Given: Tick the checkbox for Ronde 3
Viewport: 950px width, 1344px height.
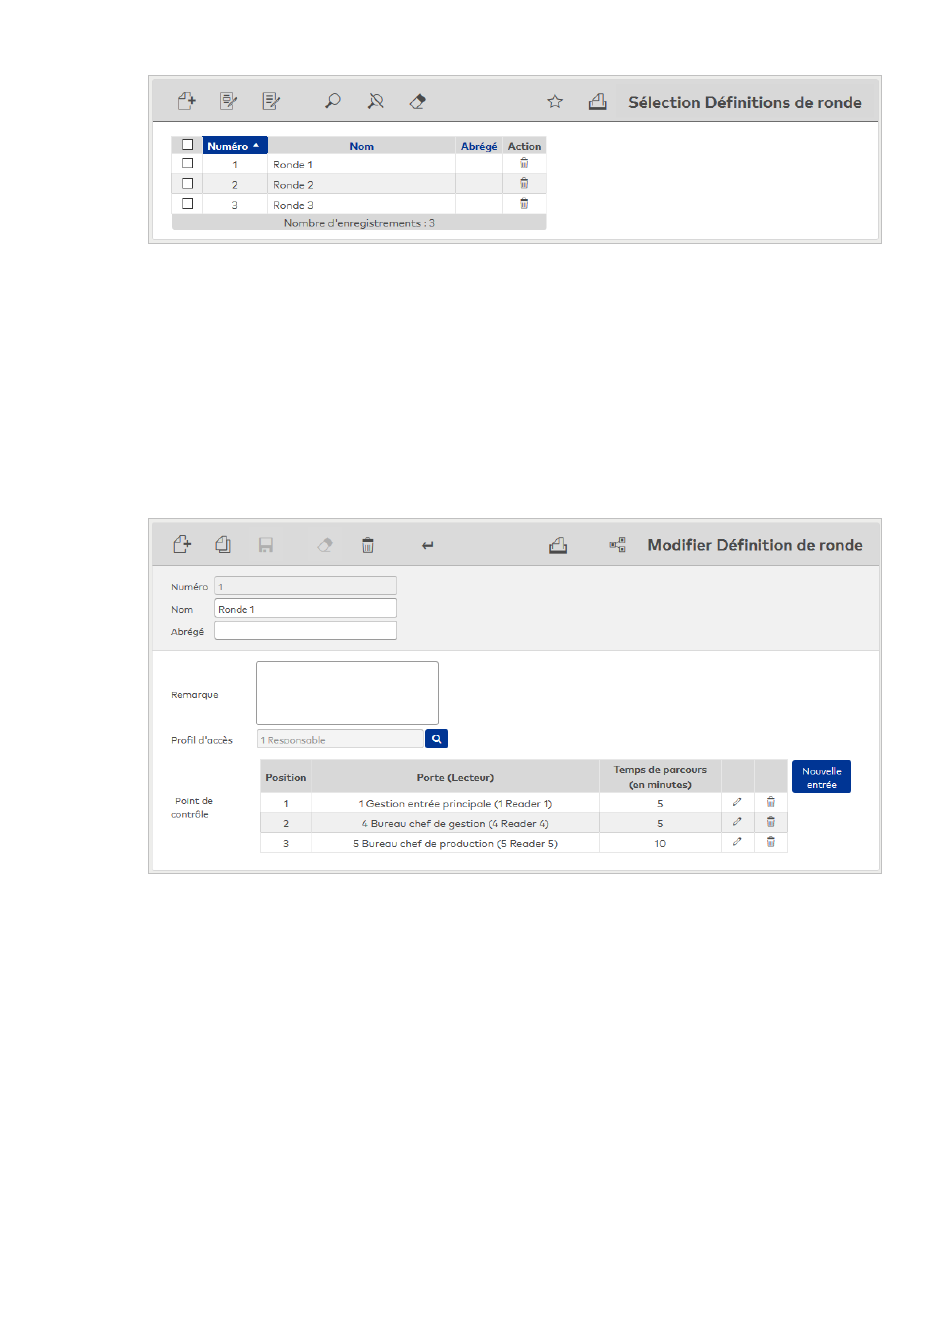Looking at the screenshot, I should point(187,204).
